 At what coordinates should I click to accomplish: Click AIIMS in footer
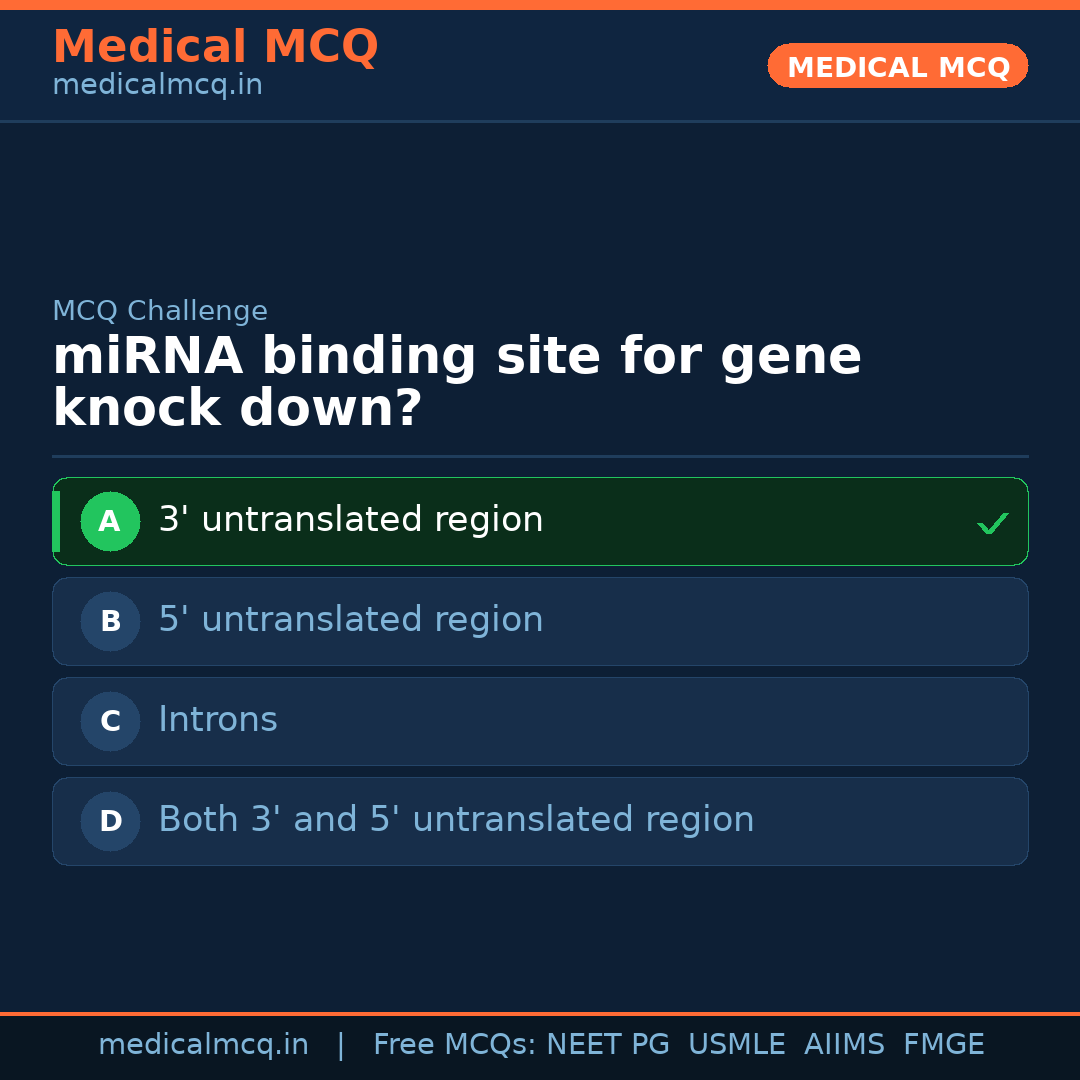(x=844, y=1045)
